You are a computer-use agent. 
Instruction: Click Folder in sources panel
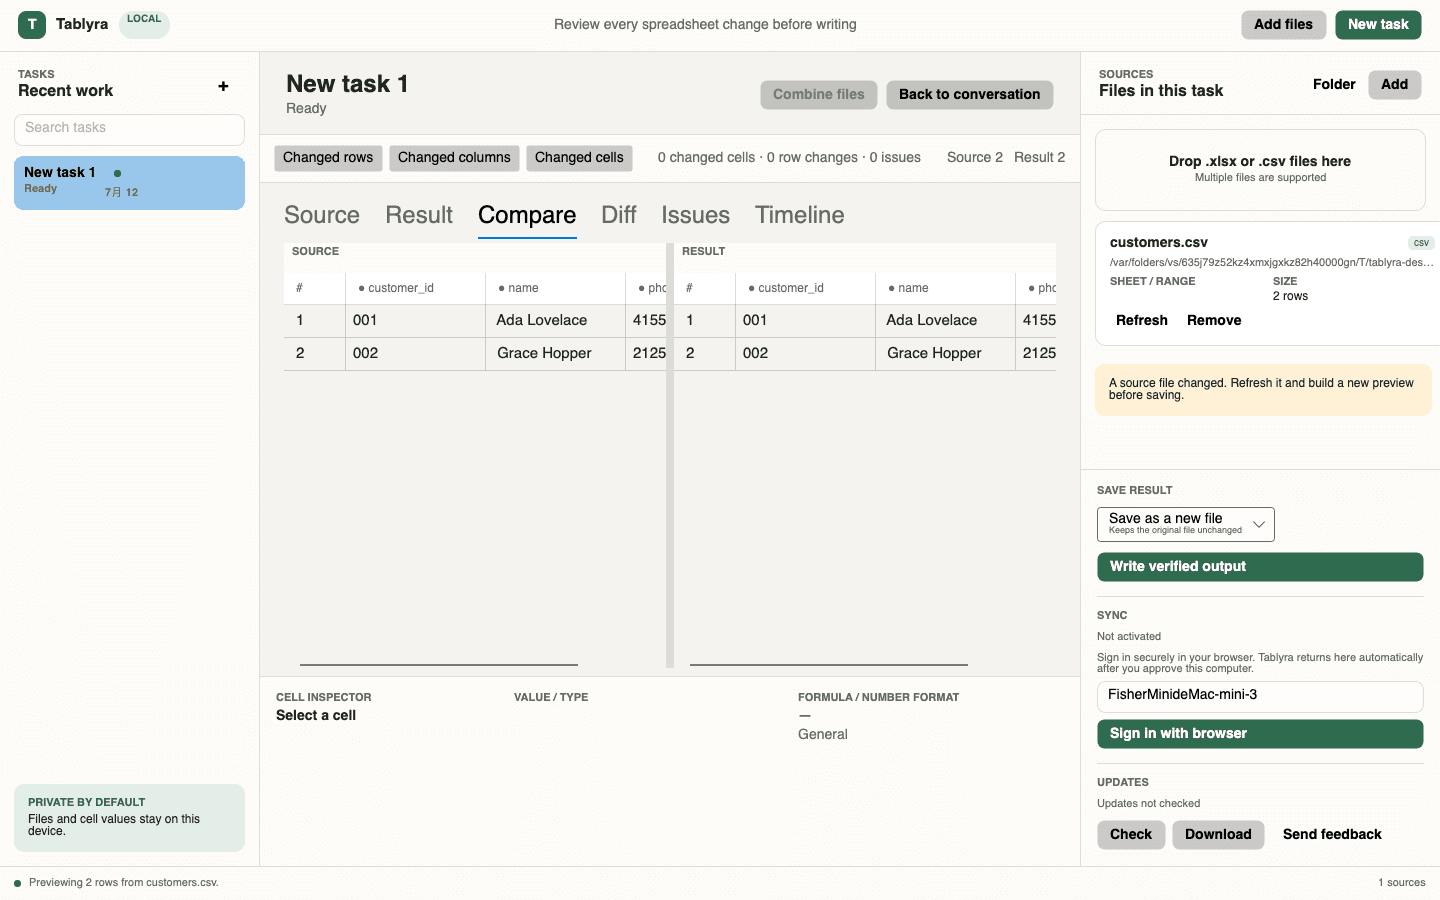1334,85
